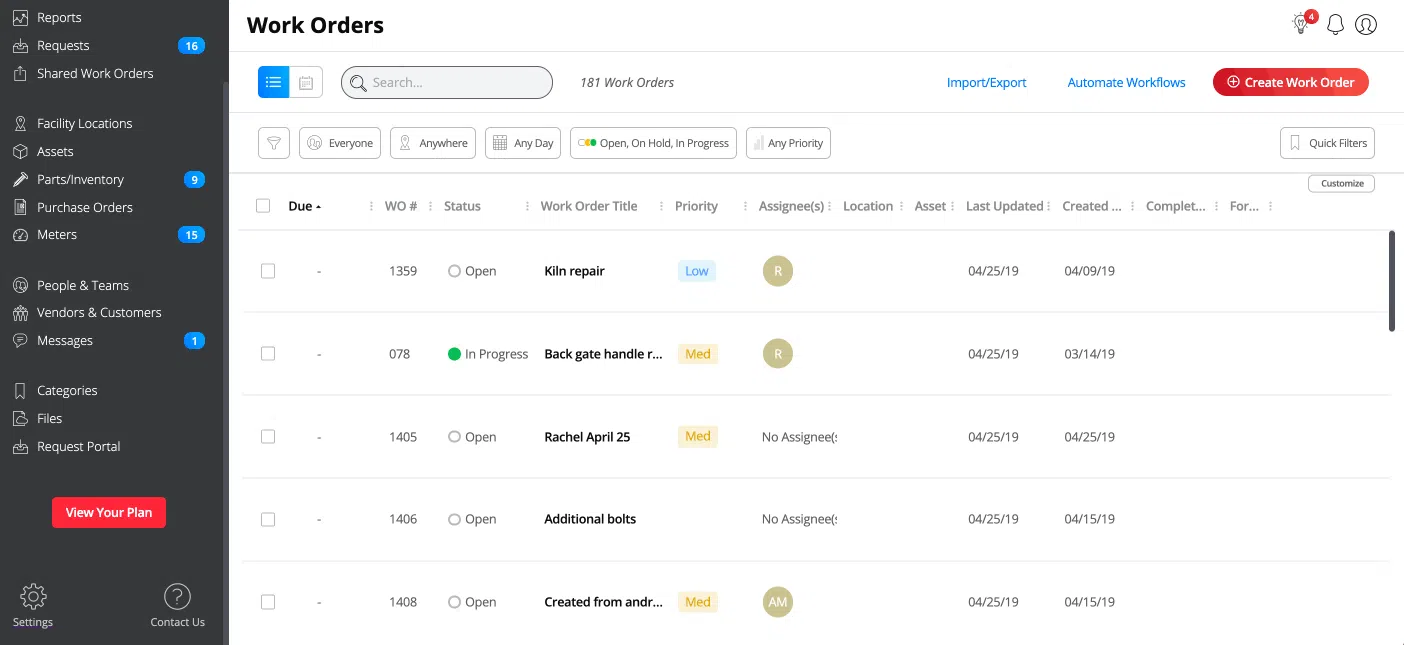The height and width of the screenshot is (645, 1404).
Task: Open the status filter dropdown
Action: click(x=653, y=143)
